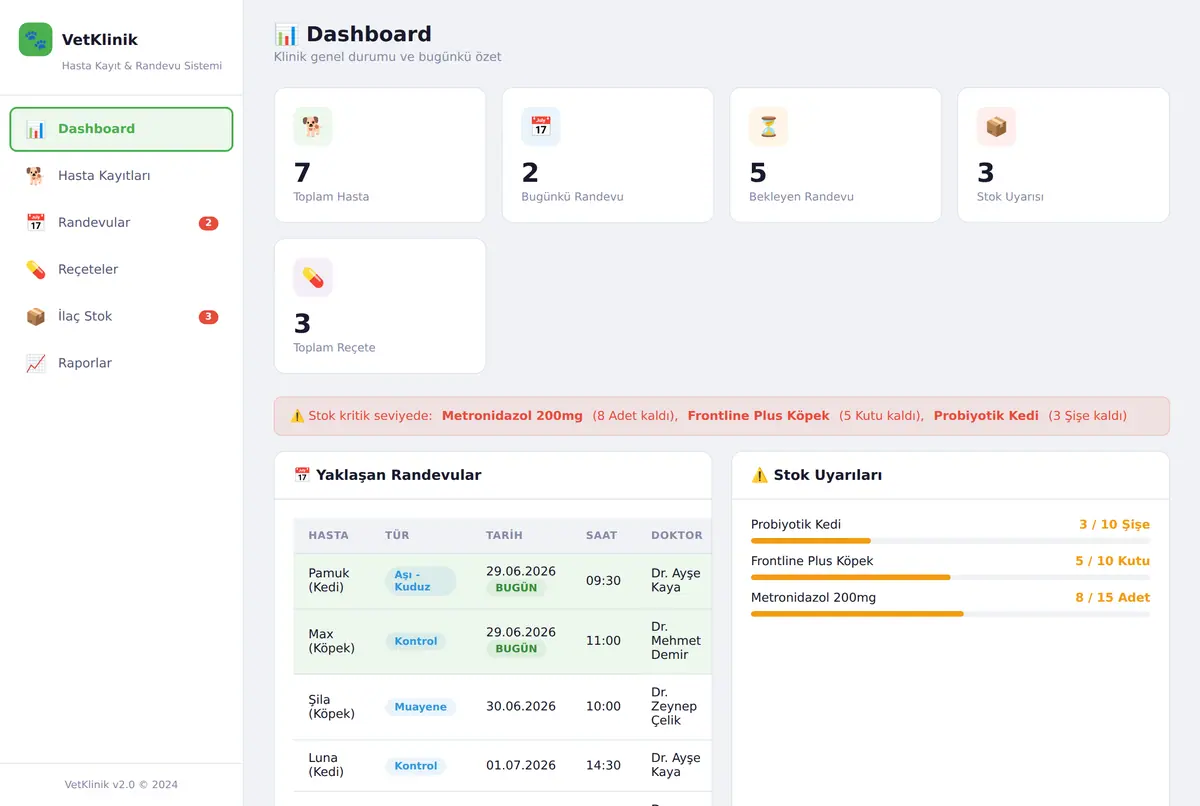Click Dr. Mehmet Demir in the table
The height and width of the screenshot is (806, 1200).
click(676, 641)
